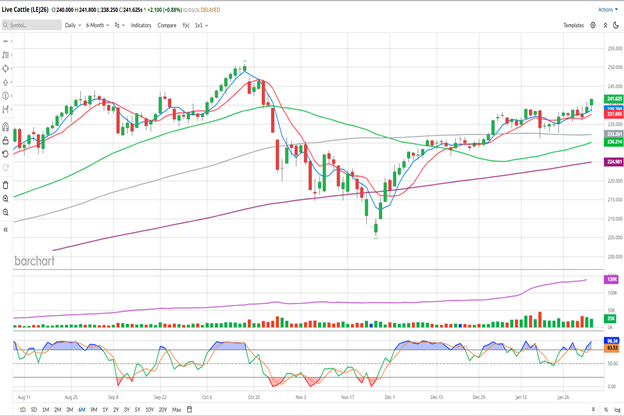The height and width of the screenshot is (416, 624).
Task: Select the 5D time range
Action: coord(34,409)
